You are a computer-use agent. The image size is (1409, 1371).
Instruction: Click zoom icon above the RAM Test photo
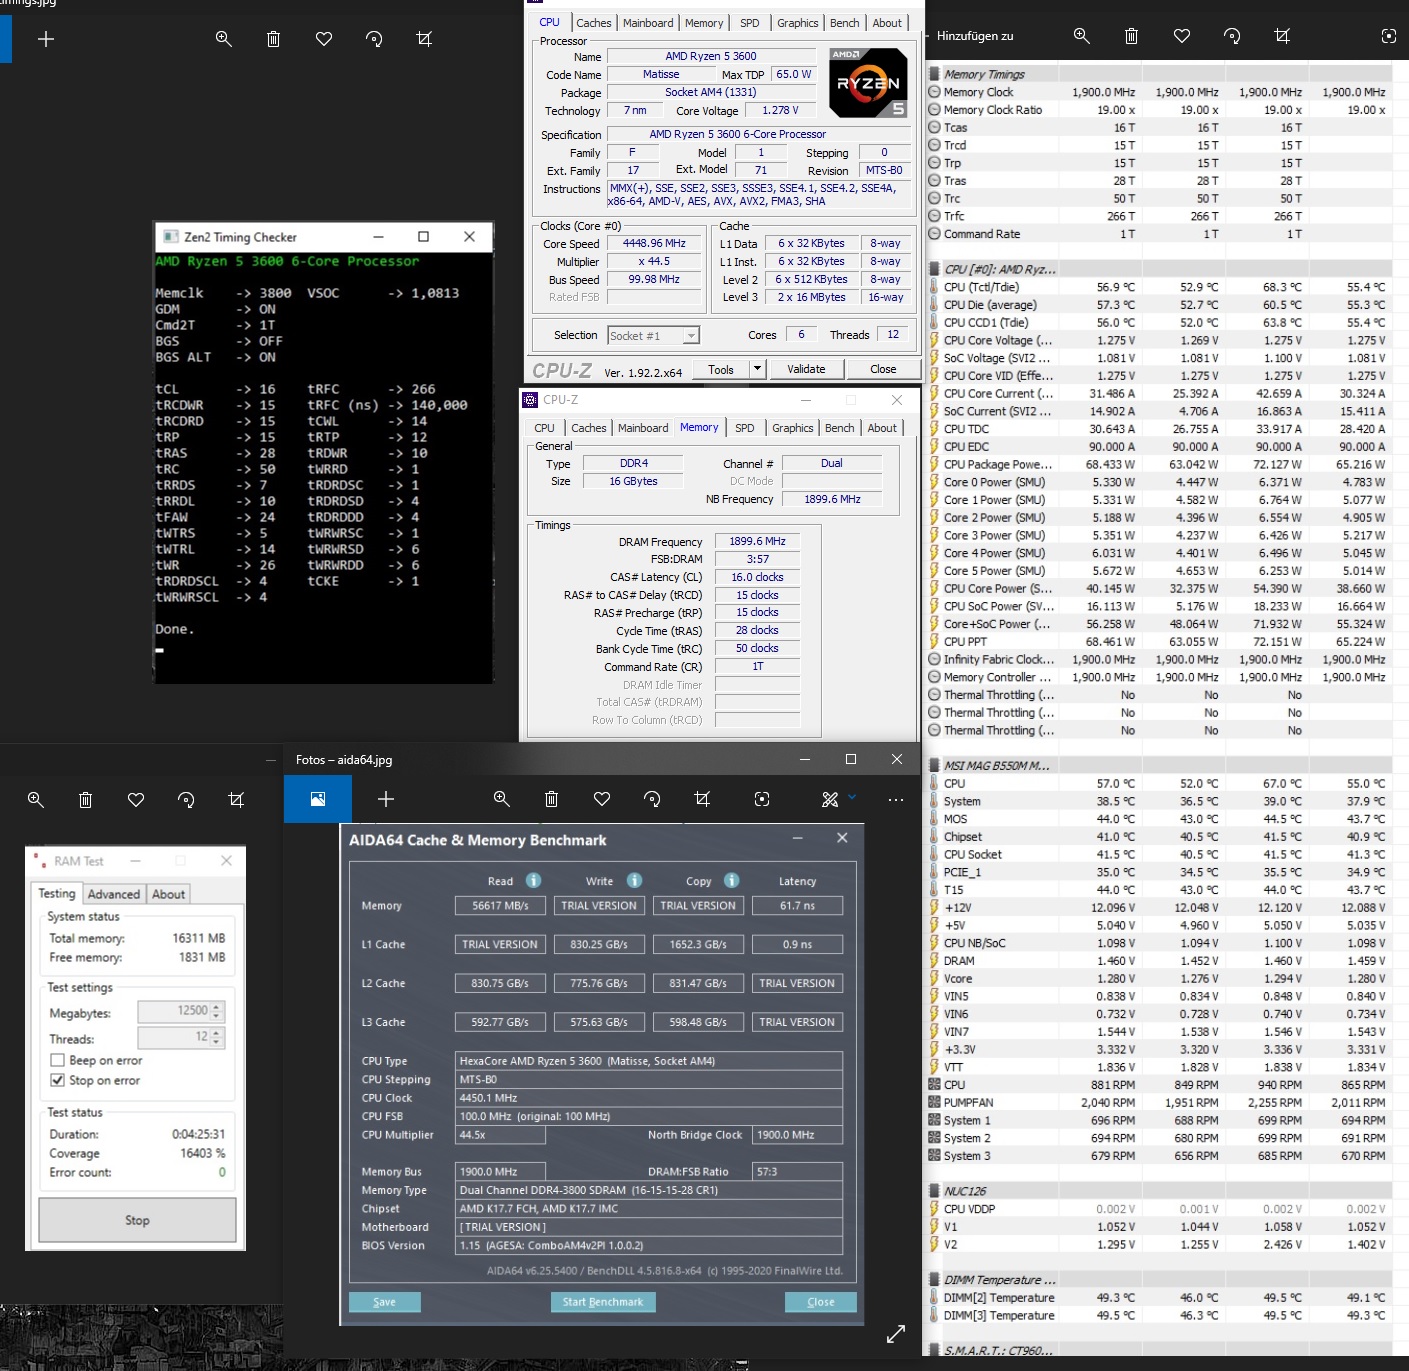(x=36, y=799)
